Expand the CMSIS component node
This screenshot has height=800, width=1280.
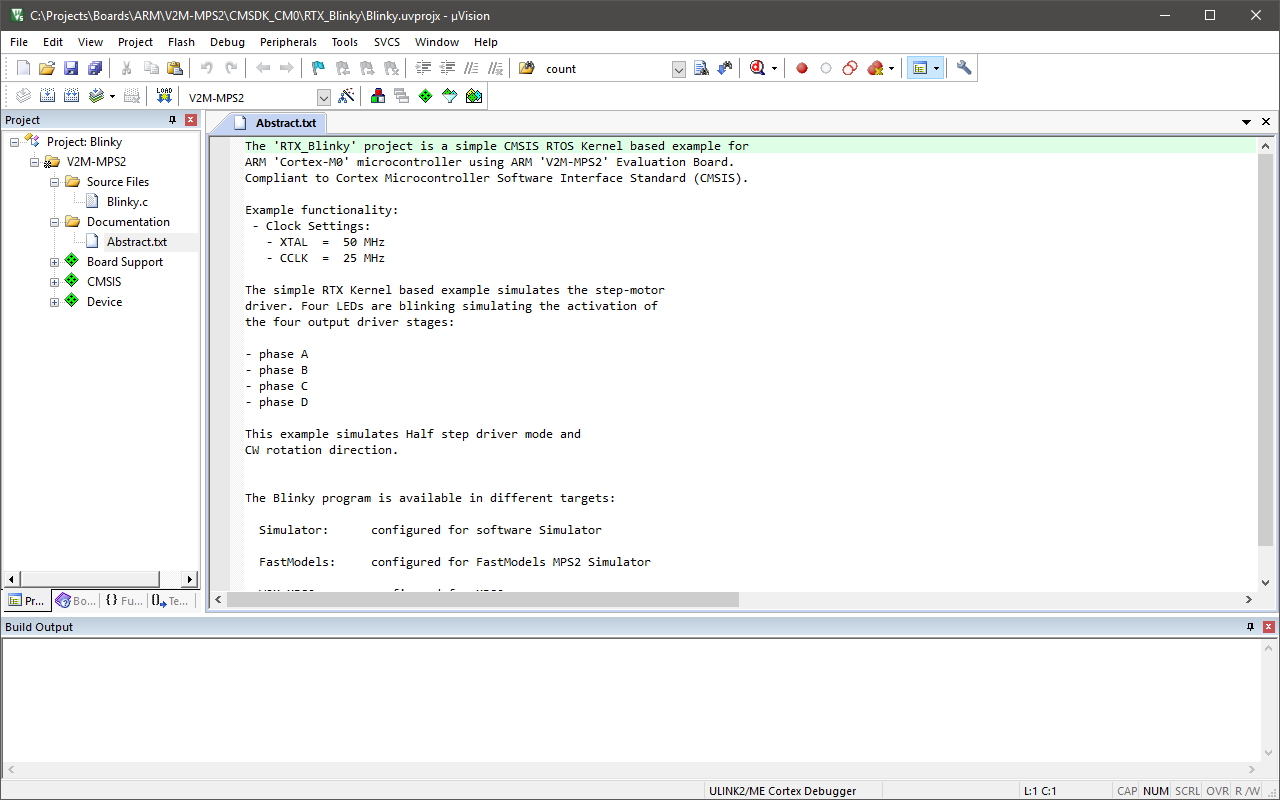tap(54, 282)
